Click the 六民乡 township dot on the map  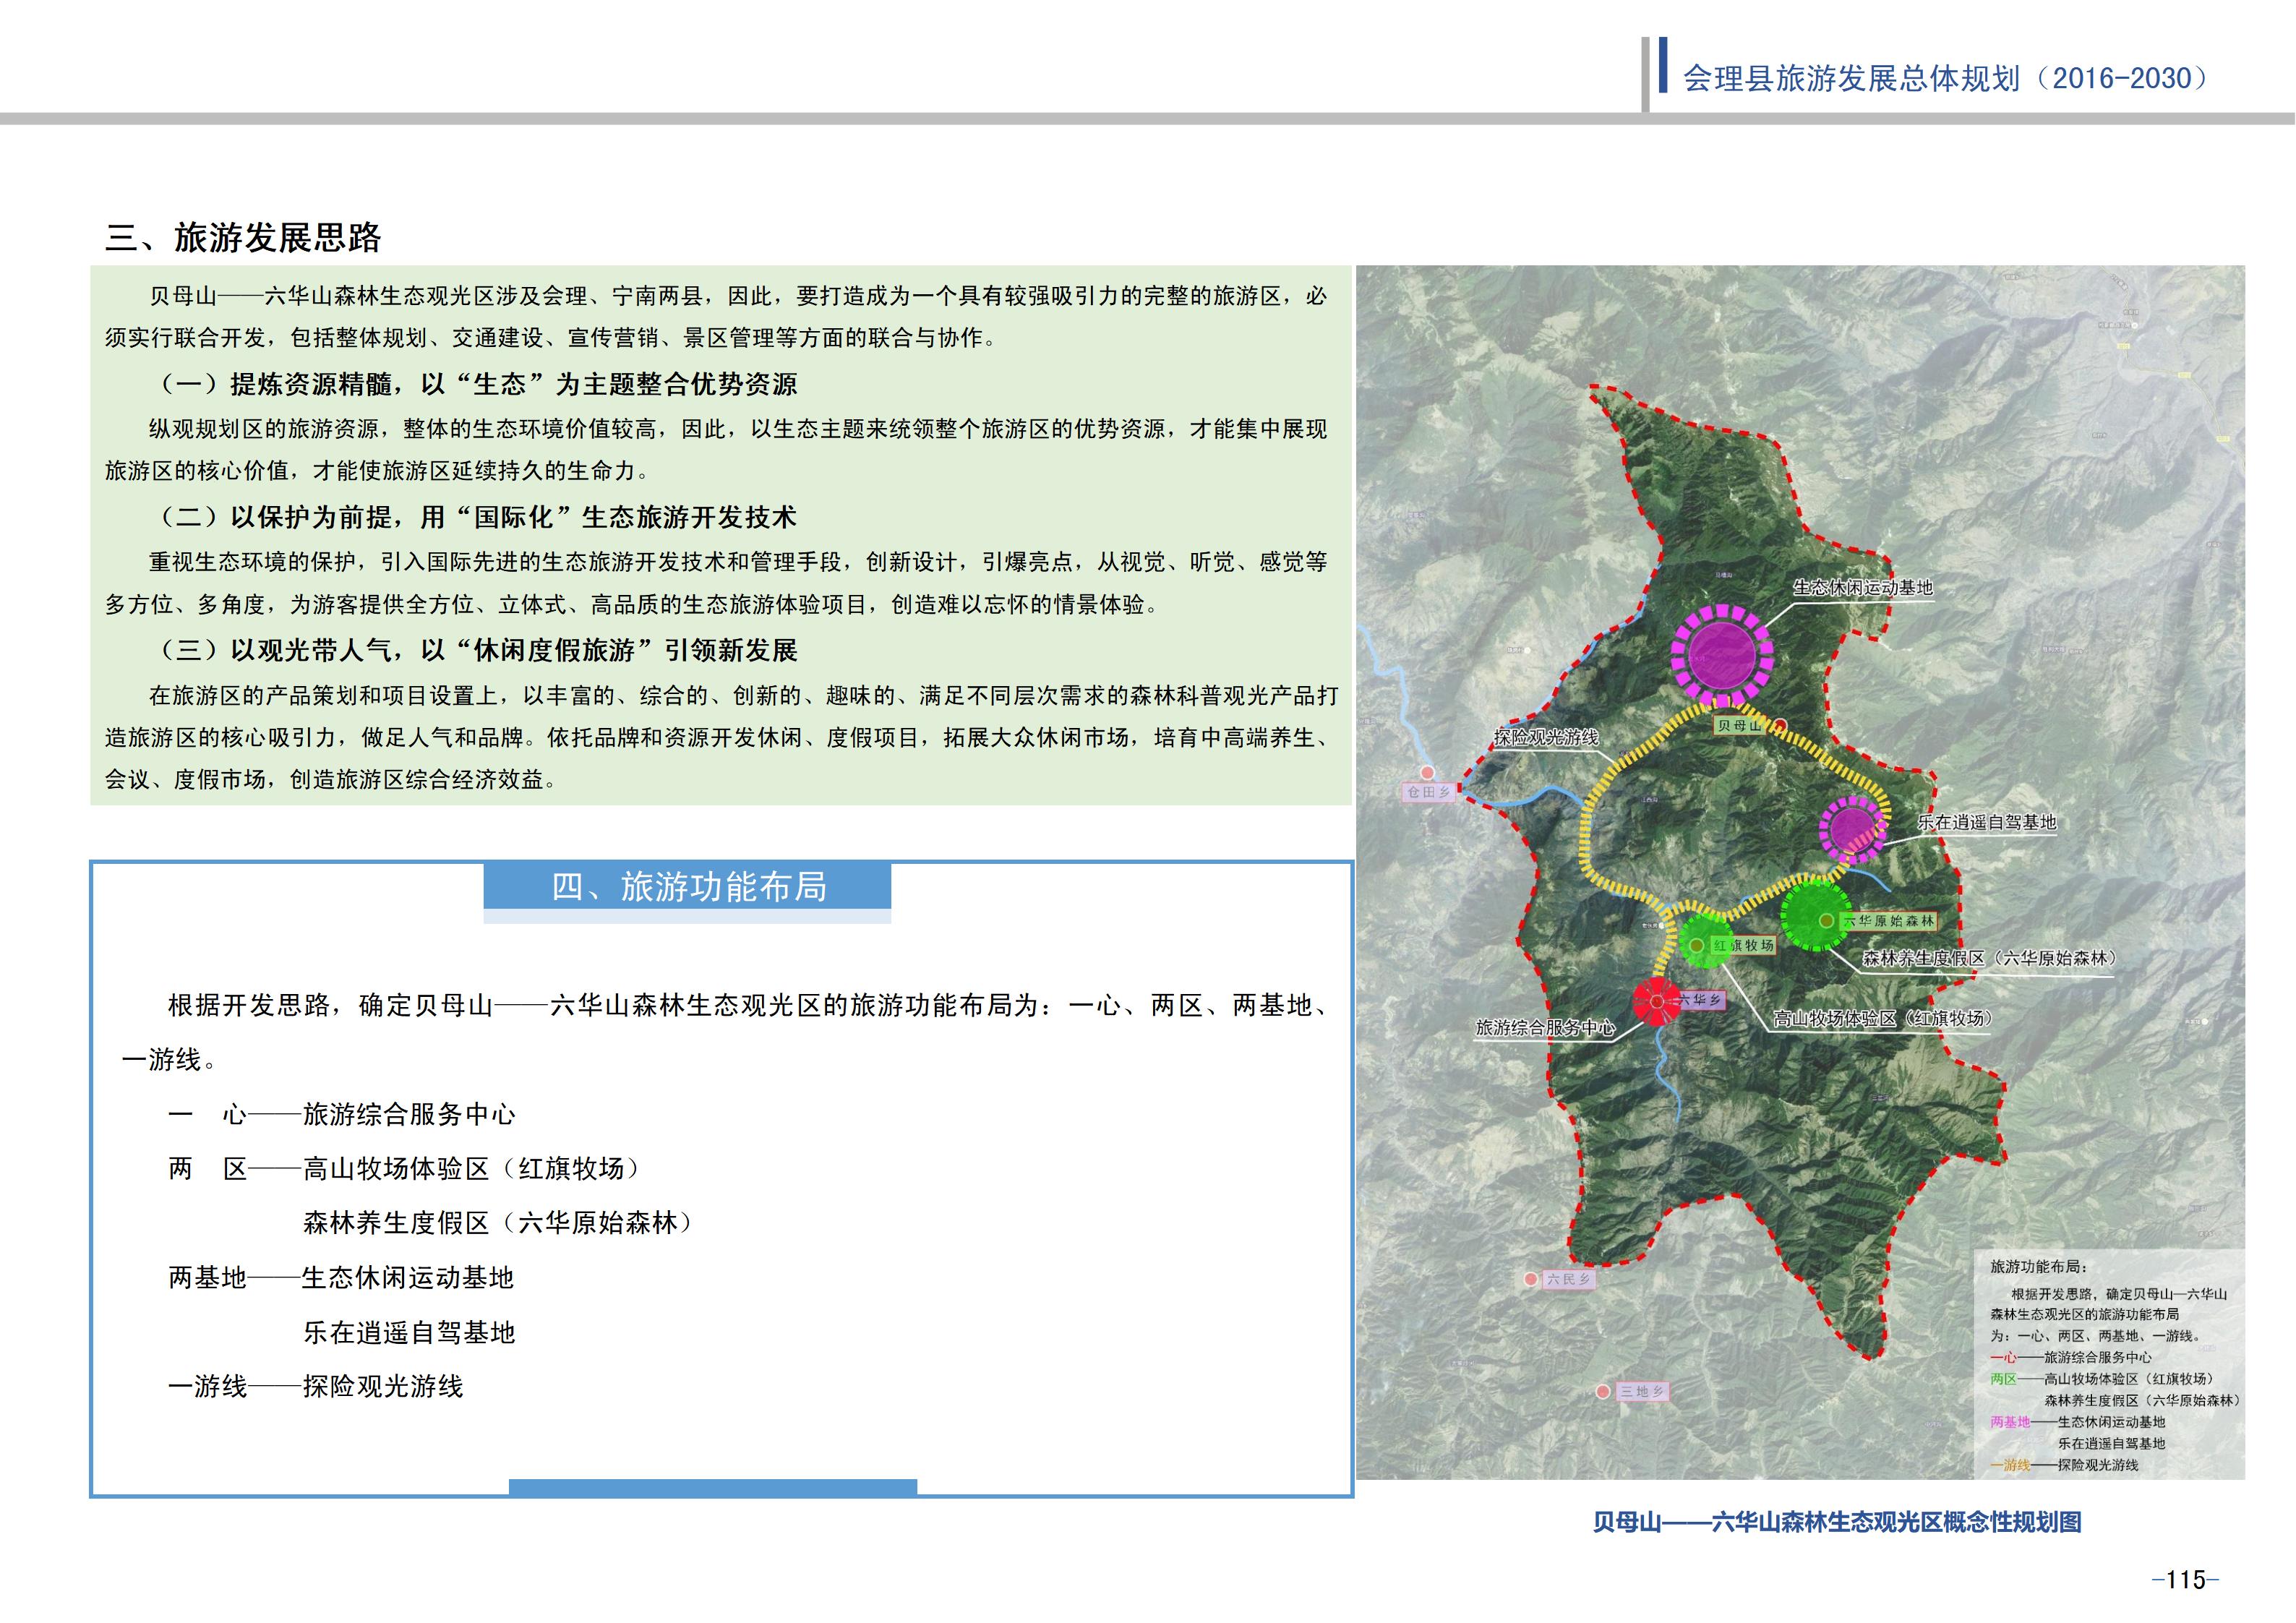tap(1531, 1280)
